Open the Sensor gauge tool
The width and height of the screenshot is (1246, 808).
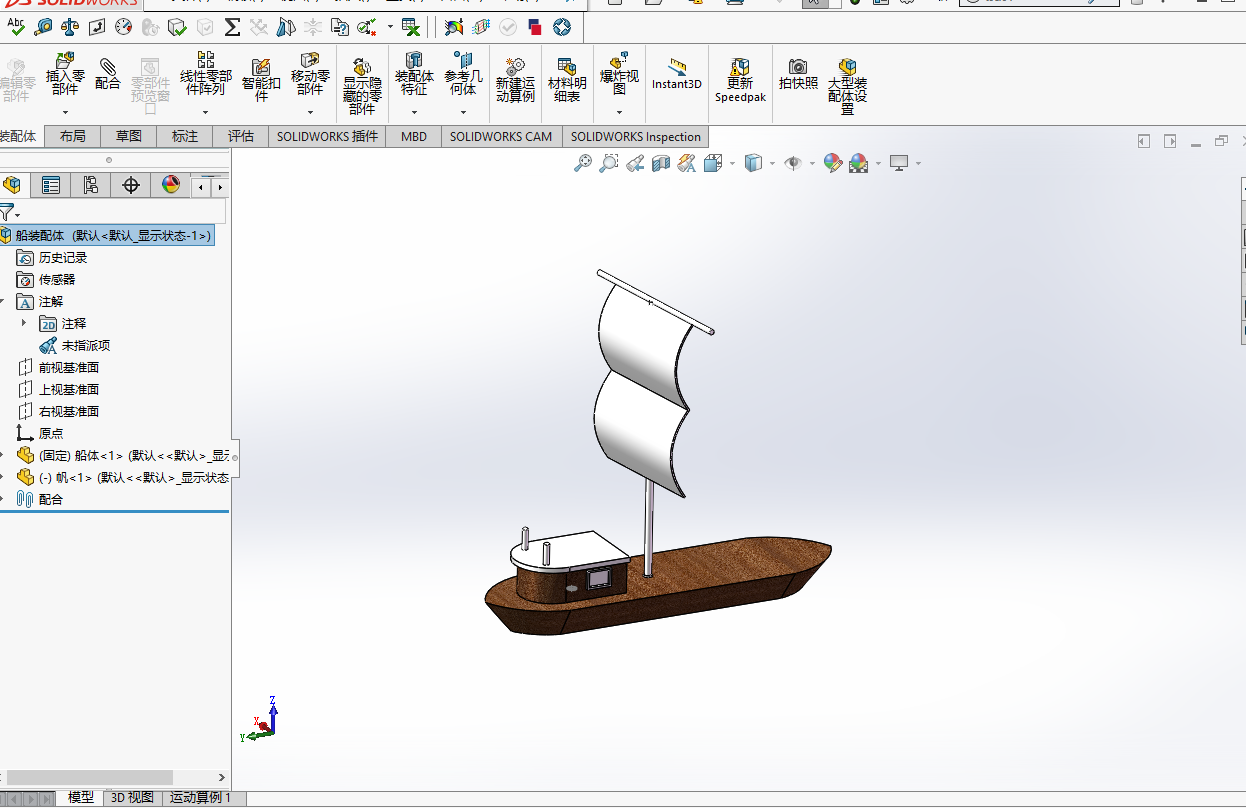coord(124,27)
